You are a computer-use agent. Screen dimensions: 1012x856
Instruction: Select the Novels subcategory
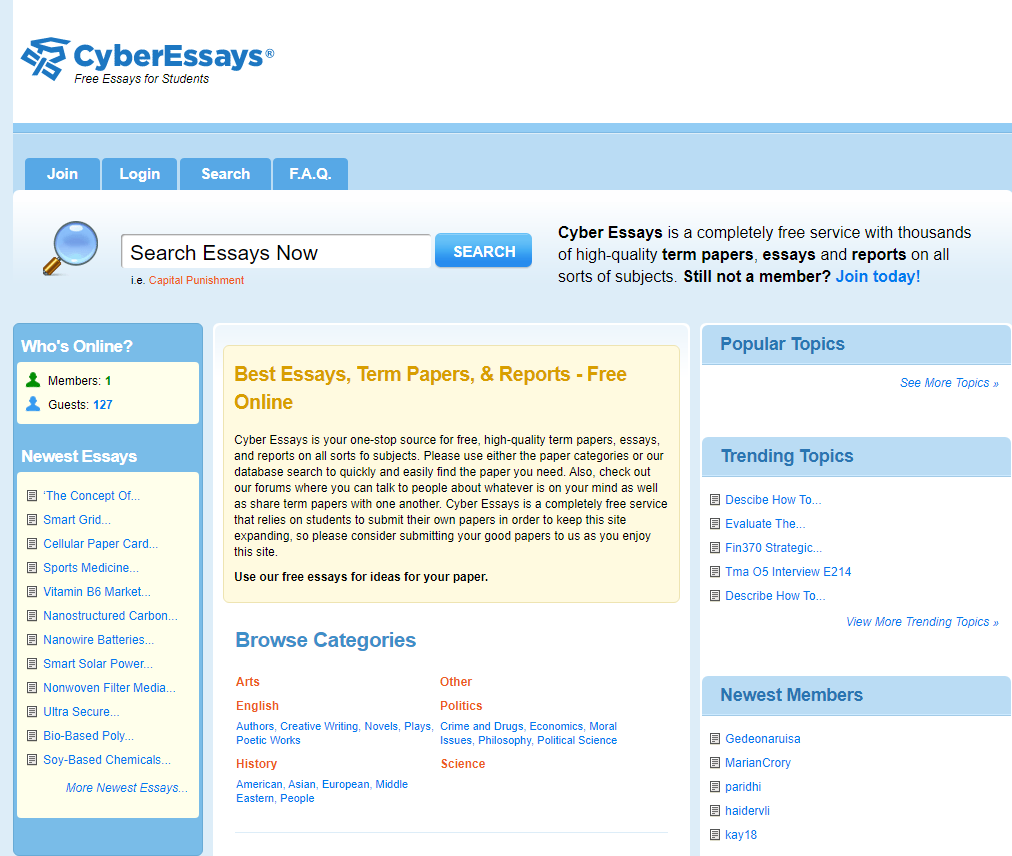coord(381,726)
